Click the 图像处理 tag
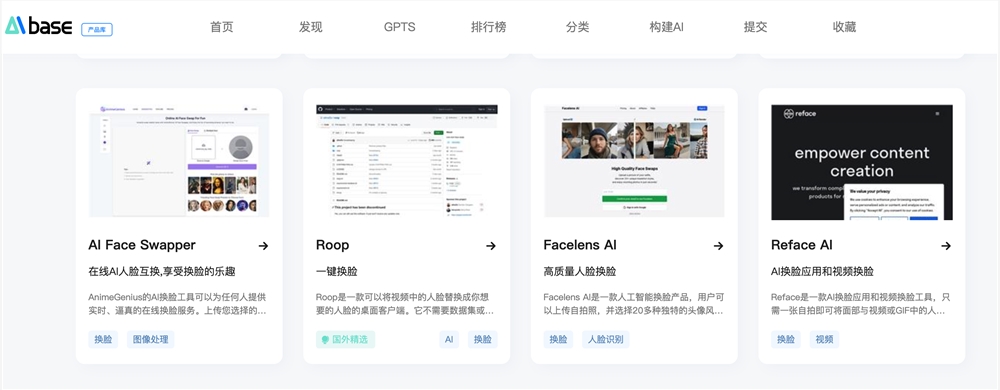The width and height of the screenshot is (1000, 390). pos(151,340)
